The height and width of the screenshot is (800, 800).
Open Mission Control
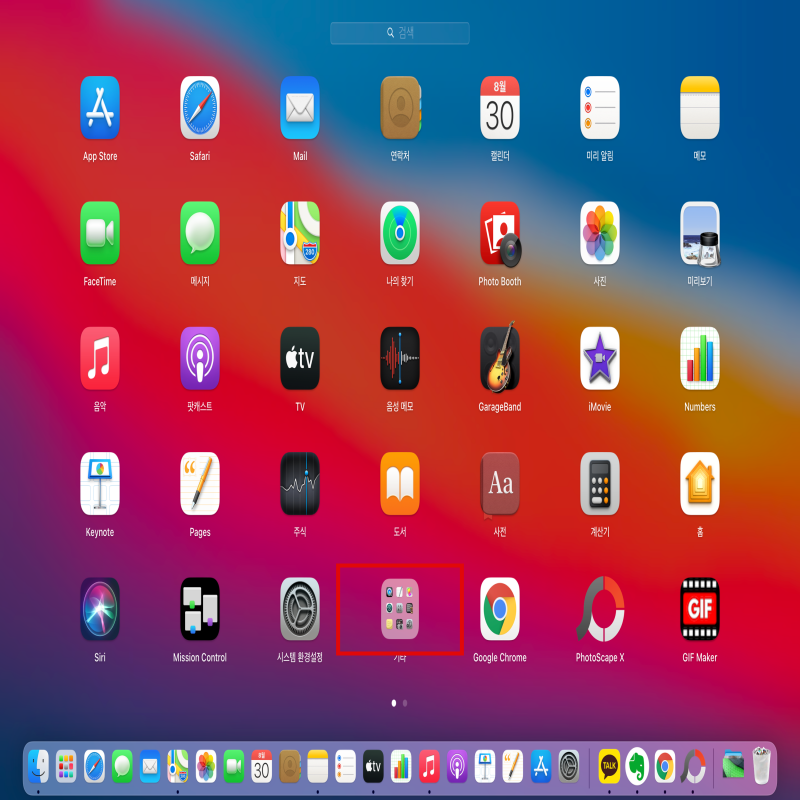click(x=200, y=609)
